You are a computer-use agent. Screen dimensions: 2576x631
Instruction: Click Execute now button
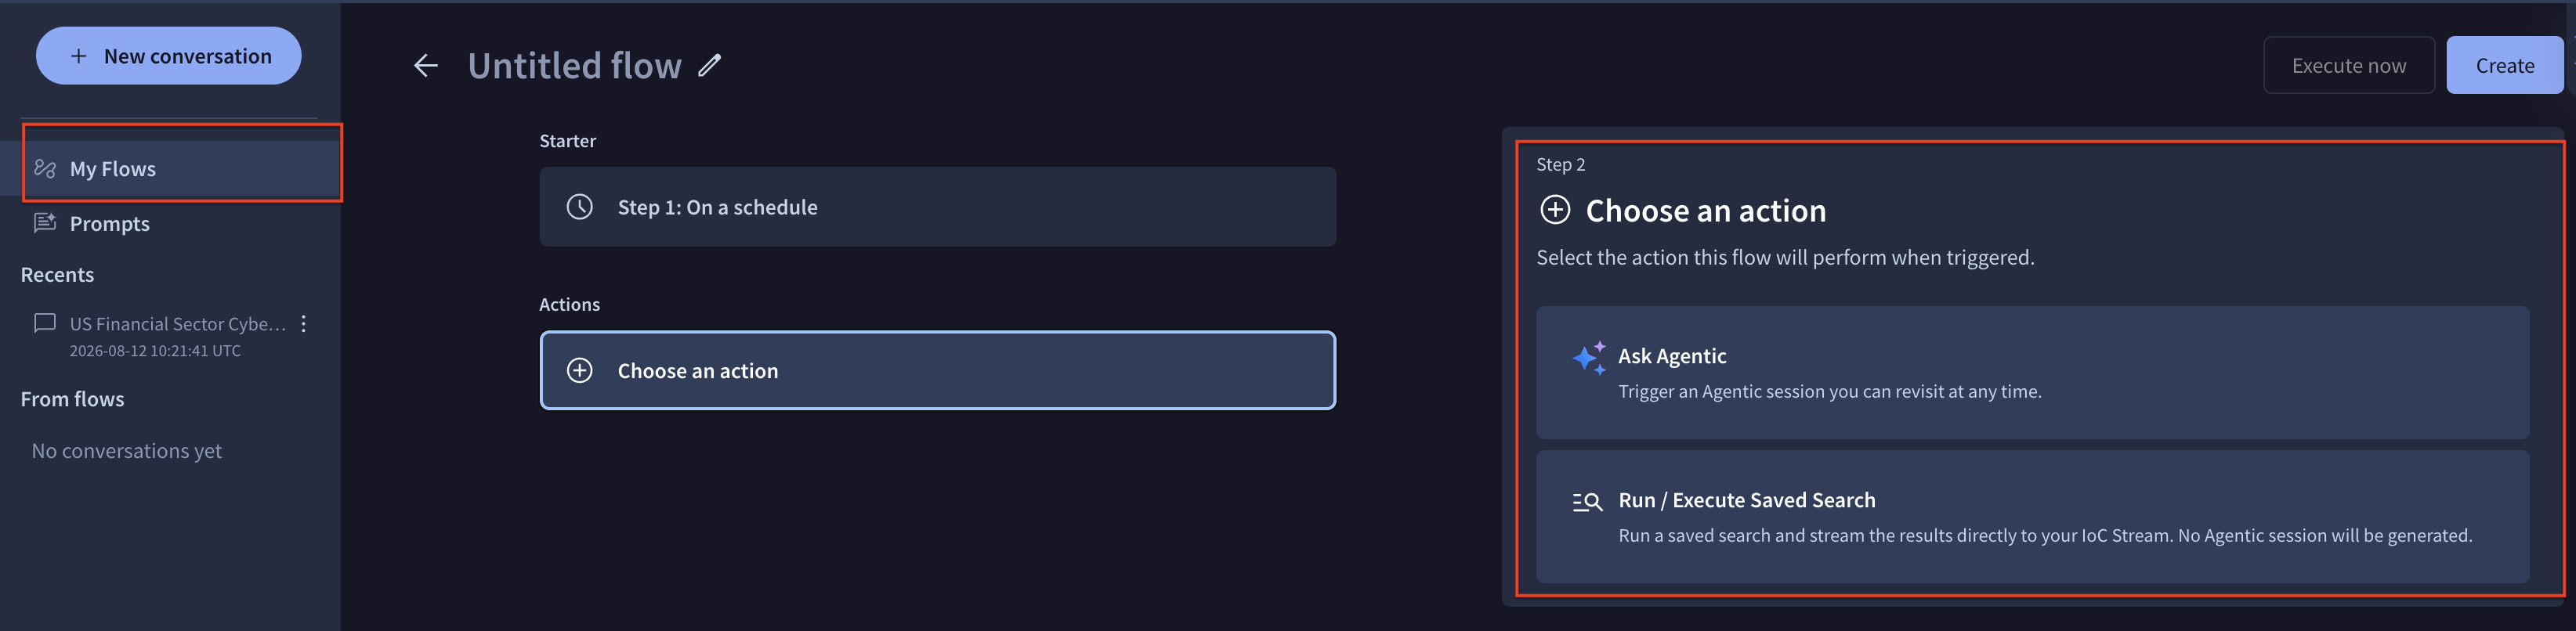(x=2348, y=66)
